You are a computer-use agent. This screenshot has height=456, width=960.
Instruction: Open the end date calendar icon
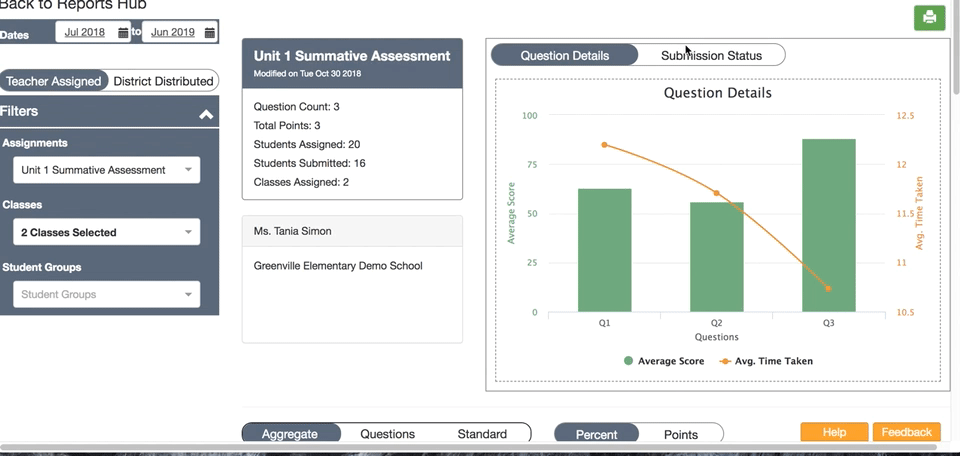click(209, 32)
